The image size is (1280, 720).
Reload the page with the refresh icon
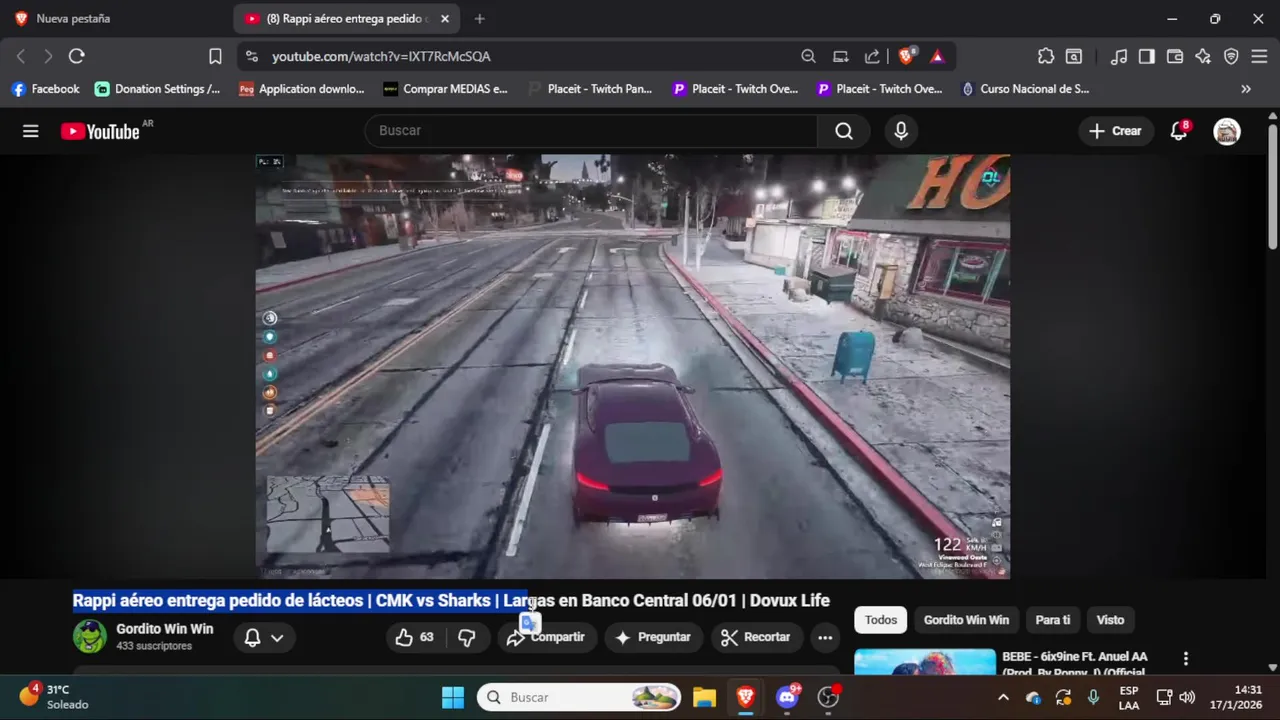pos(77,57)
